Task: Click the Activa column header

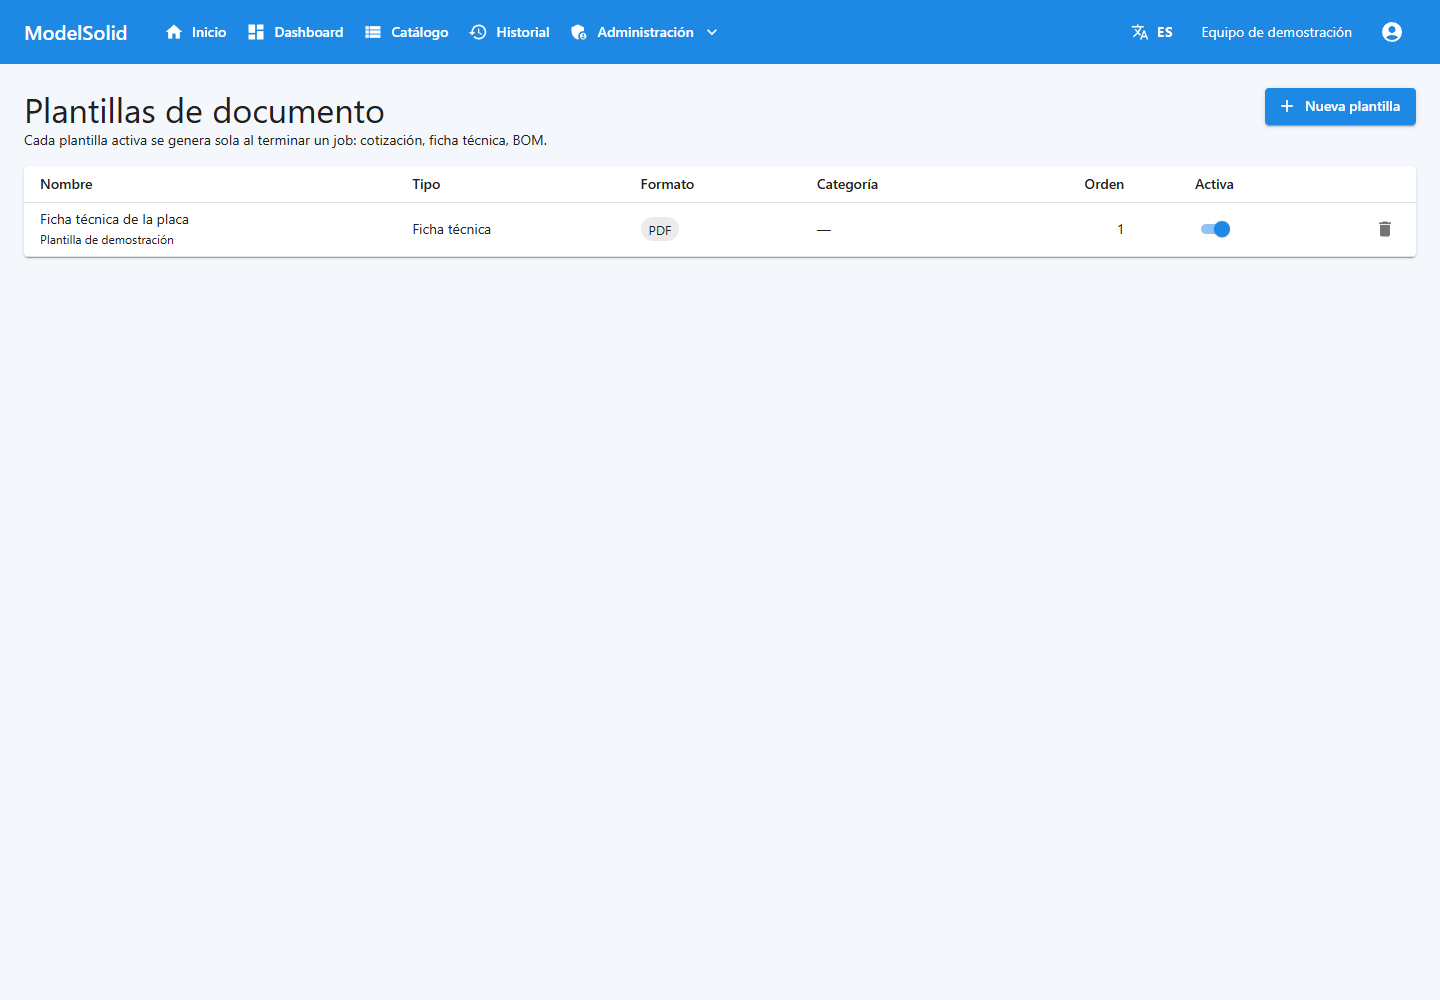Action: (x=1214, y=184)
